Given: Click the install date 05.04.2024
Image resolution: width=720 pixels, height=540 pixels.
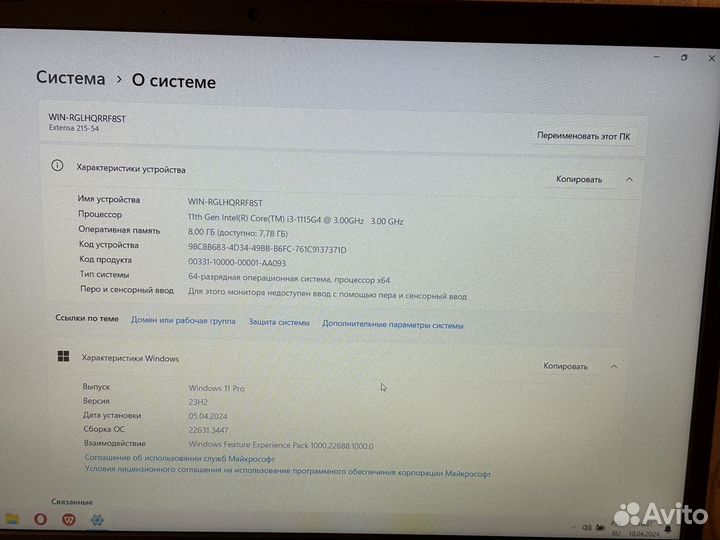Looking at the screenshot, I should [x=208, y=416].
